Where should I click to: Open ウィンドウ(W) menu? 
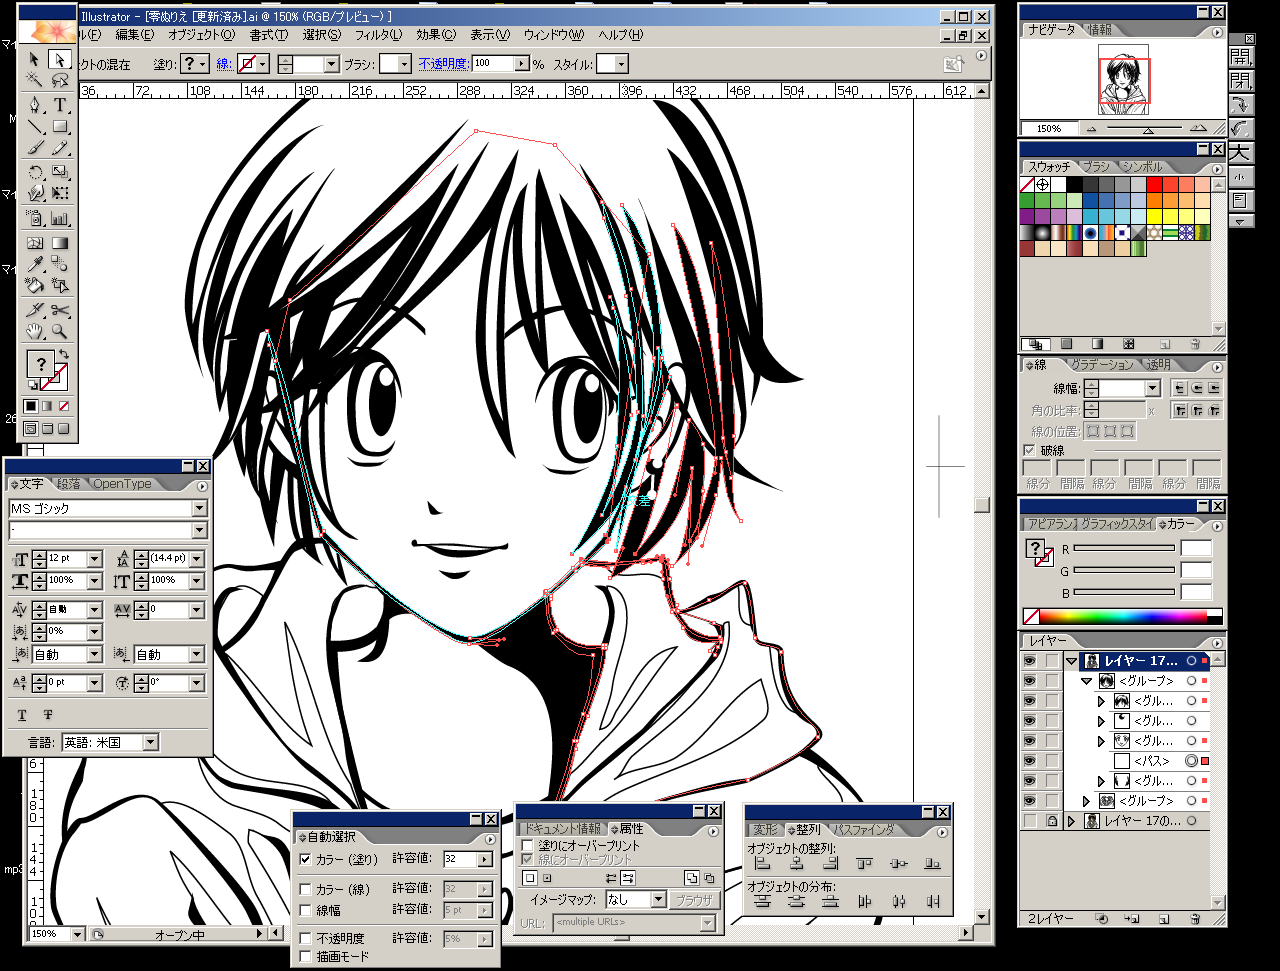click(x=553, y=35)
